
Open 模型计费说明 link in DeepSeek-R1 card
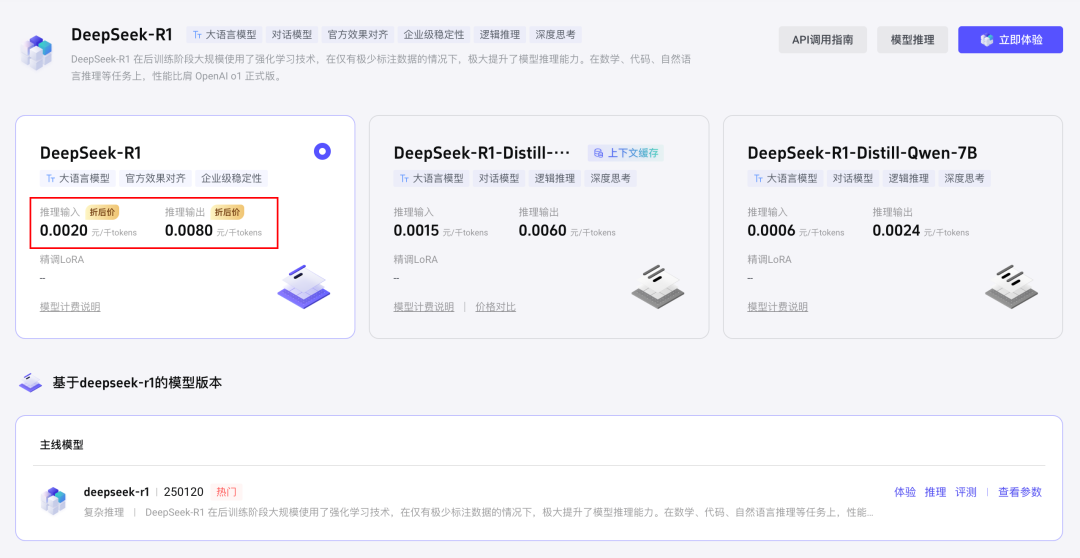(70, 307)
